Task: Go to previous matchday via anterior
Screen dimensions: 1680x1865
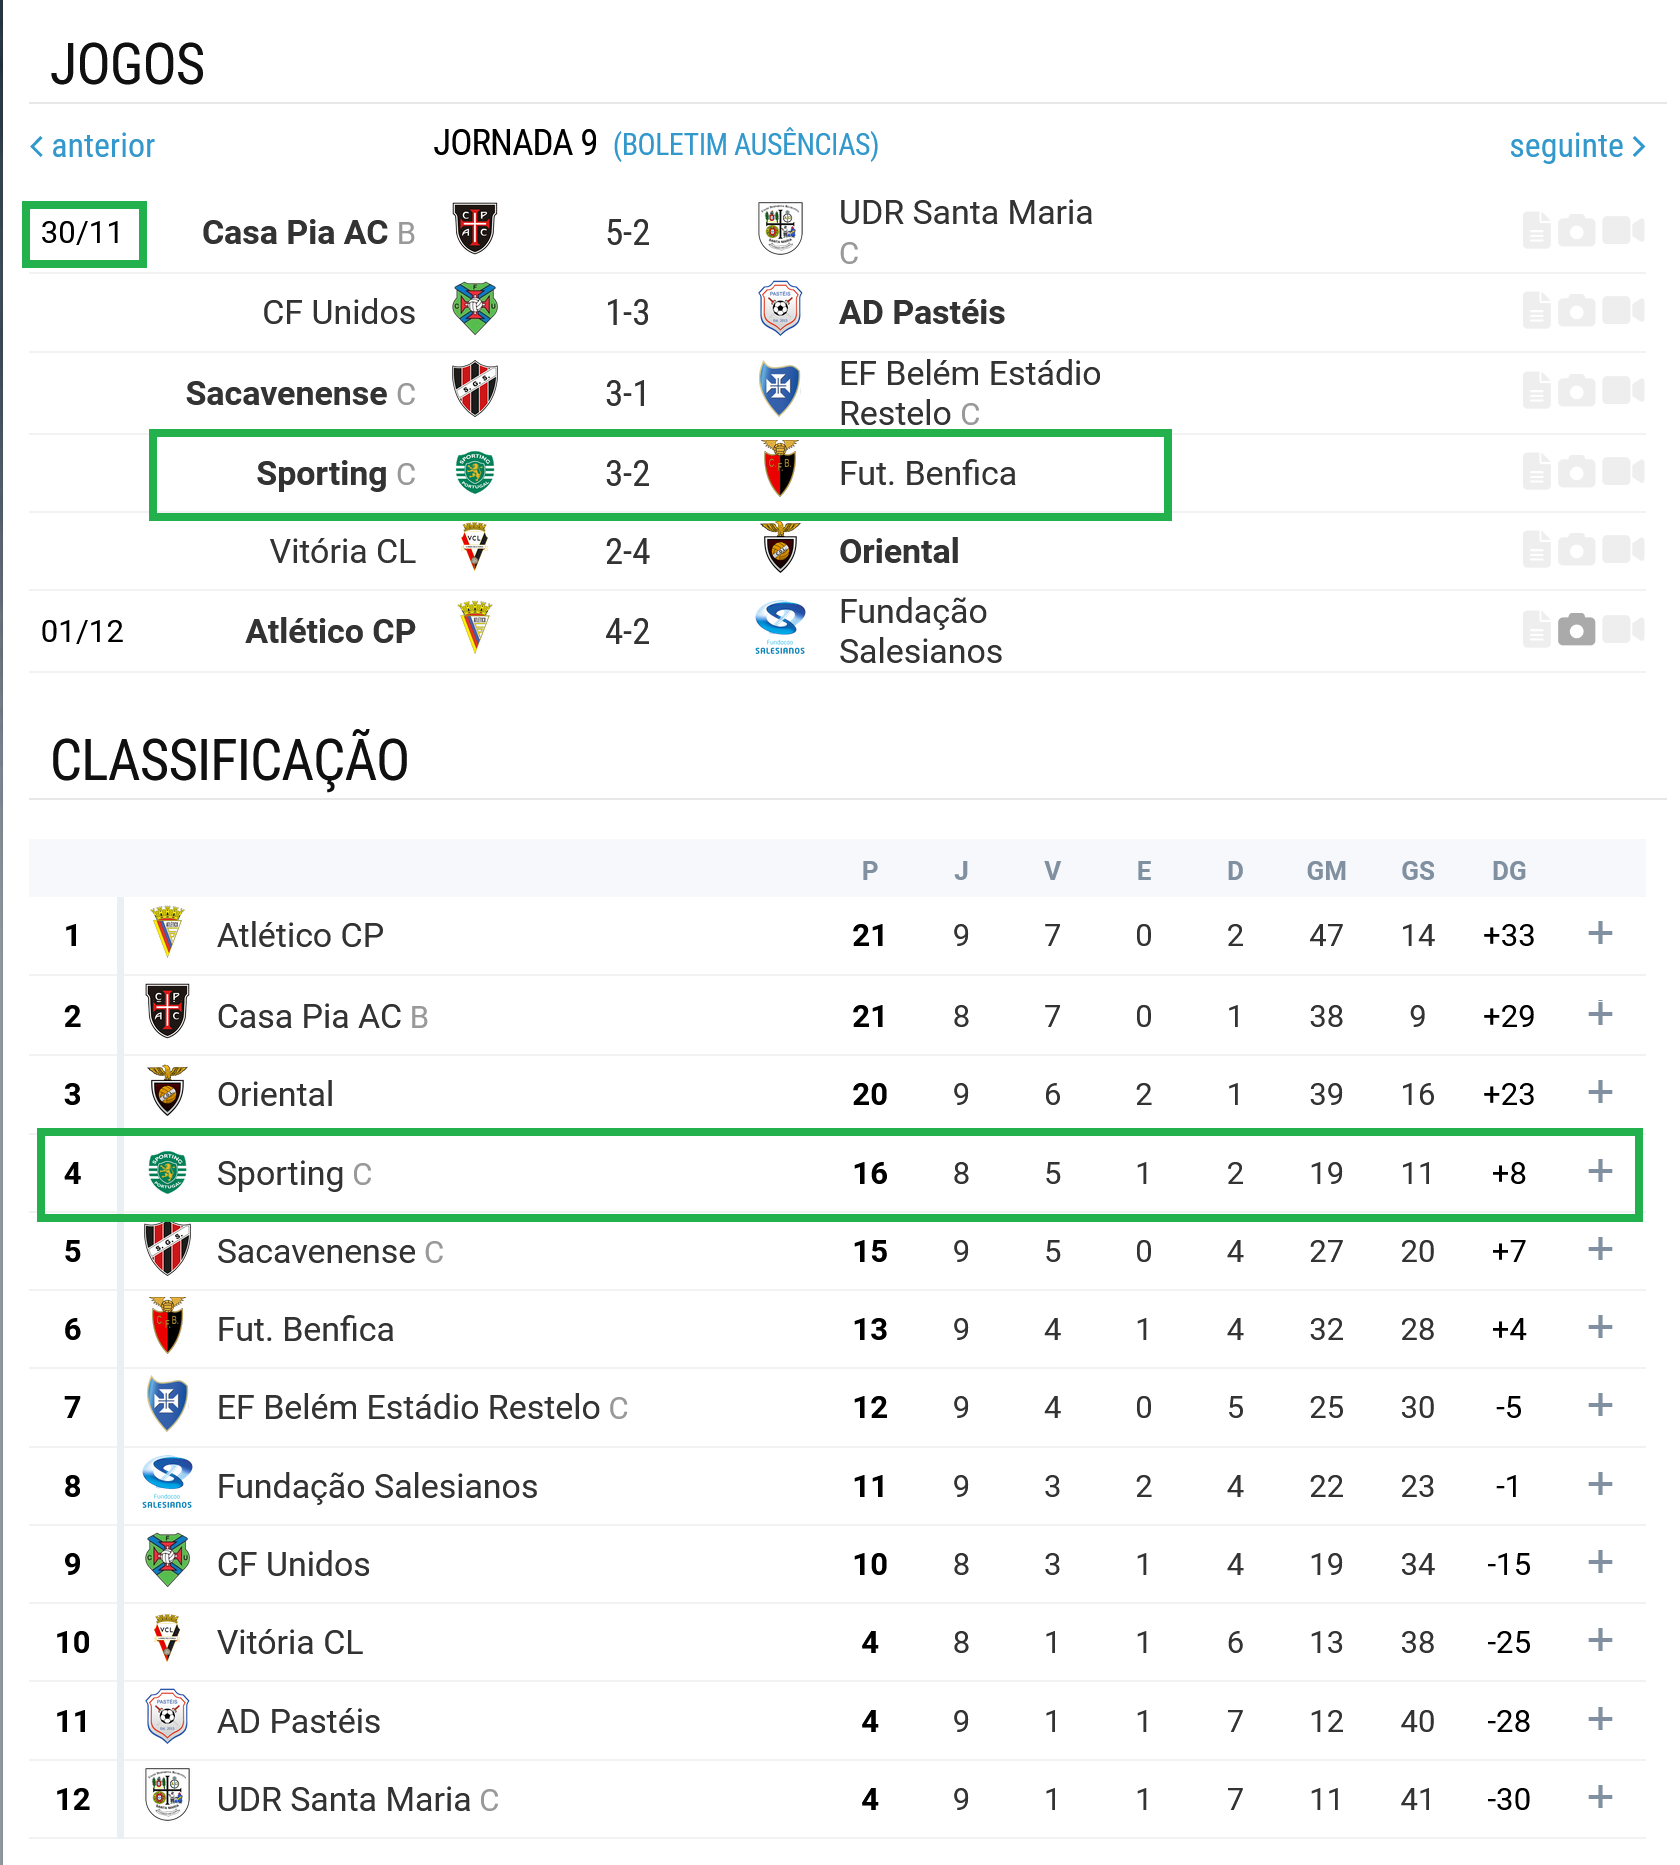Action: 93,147
